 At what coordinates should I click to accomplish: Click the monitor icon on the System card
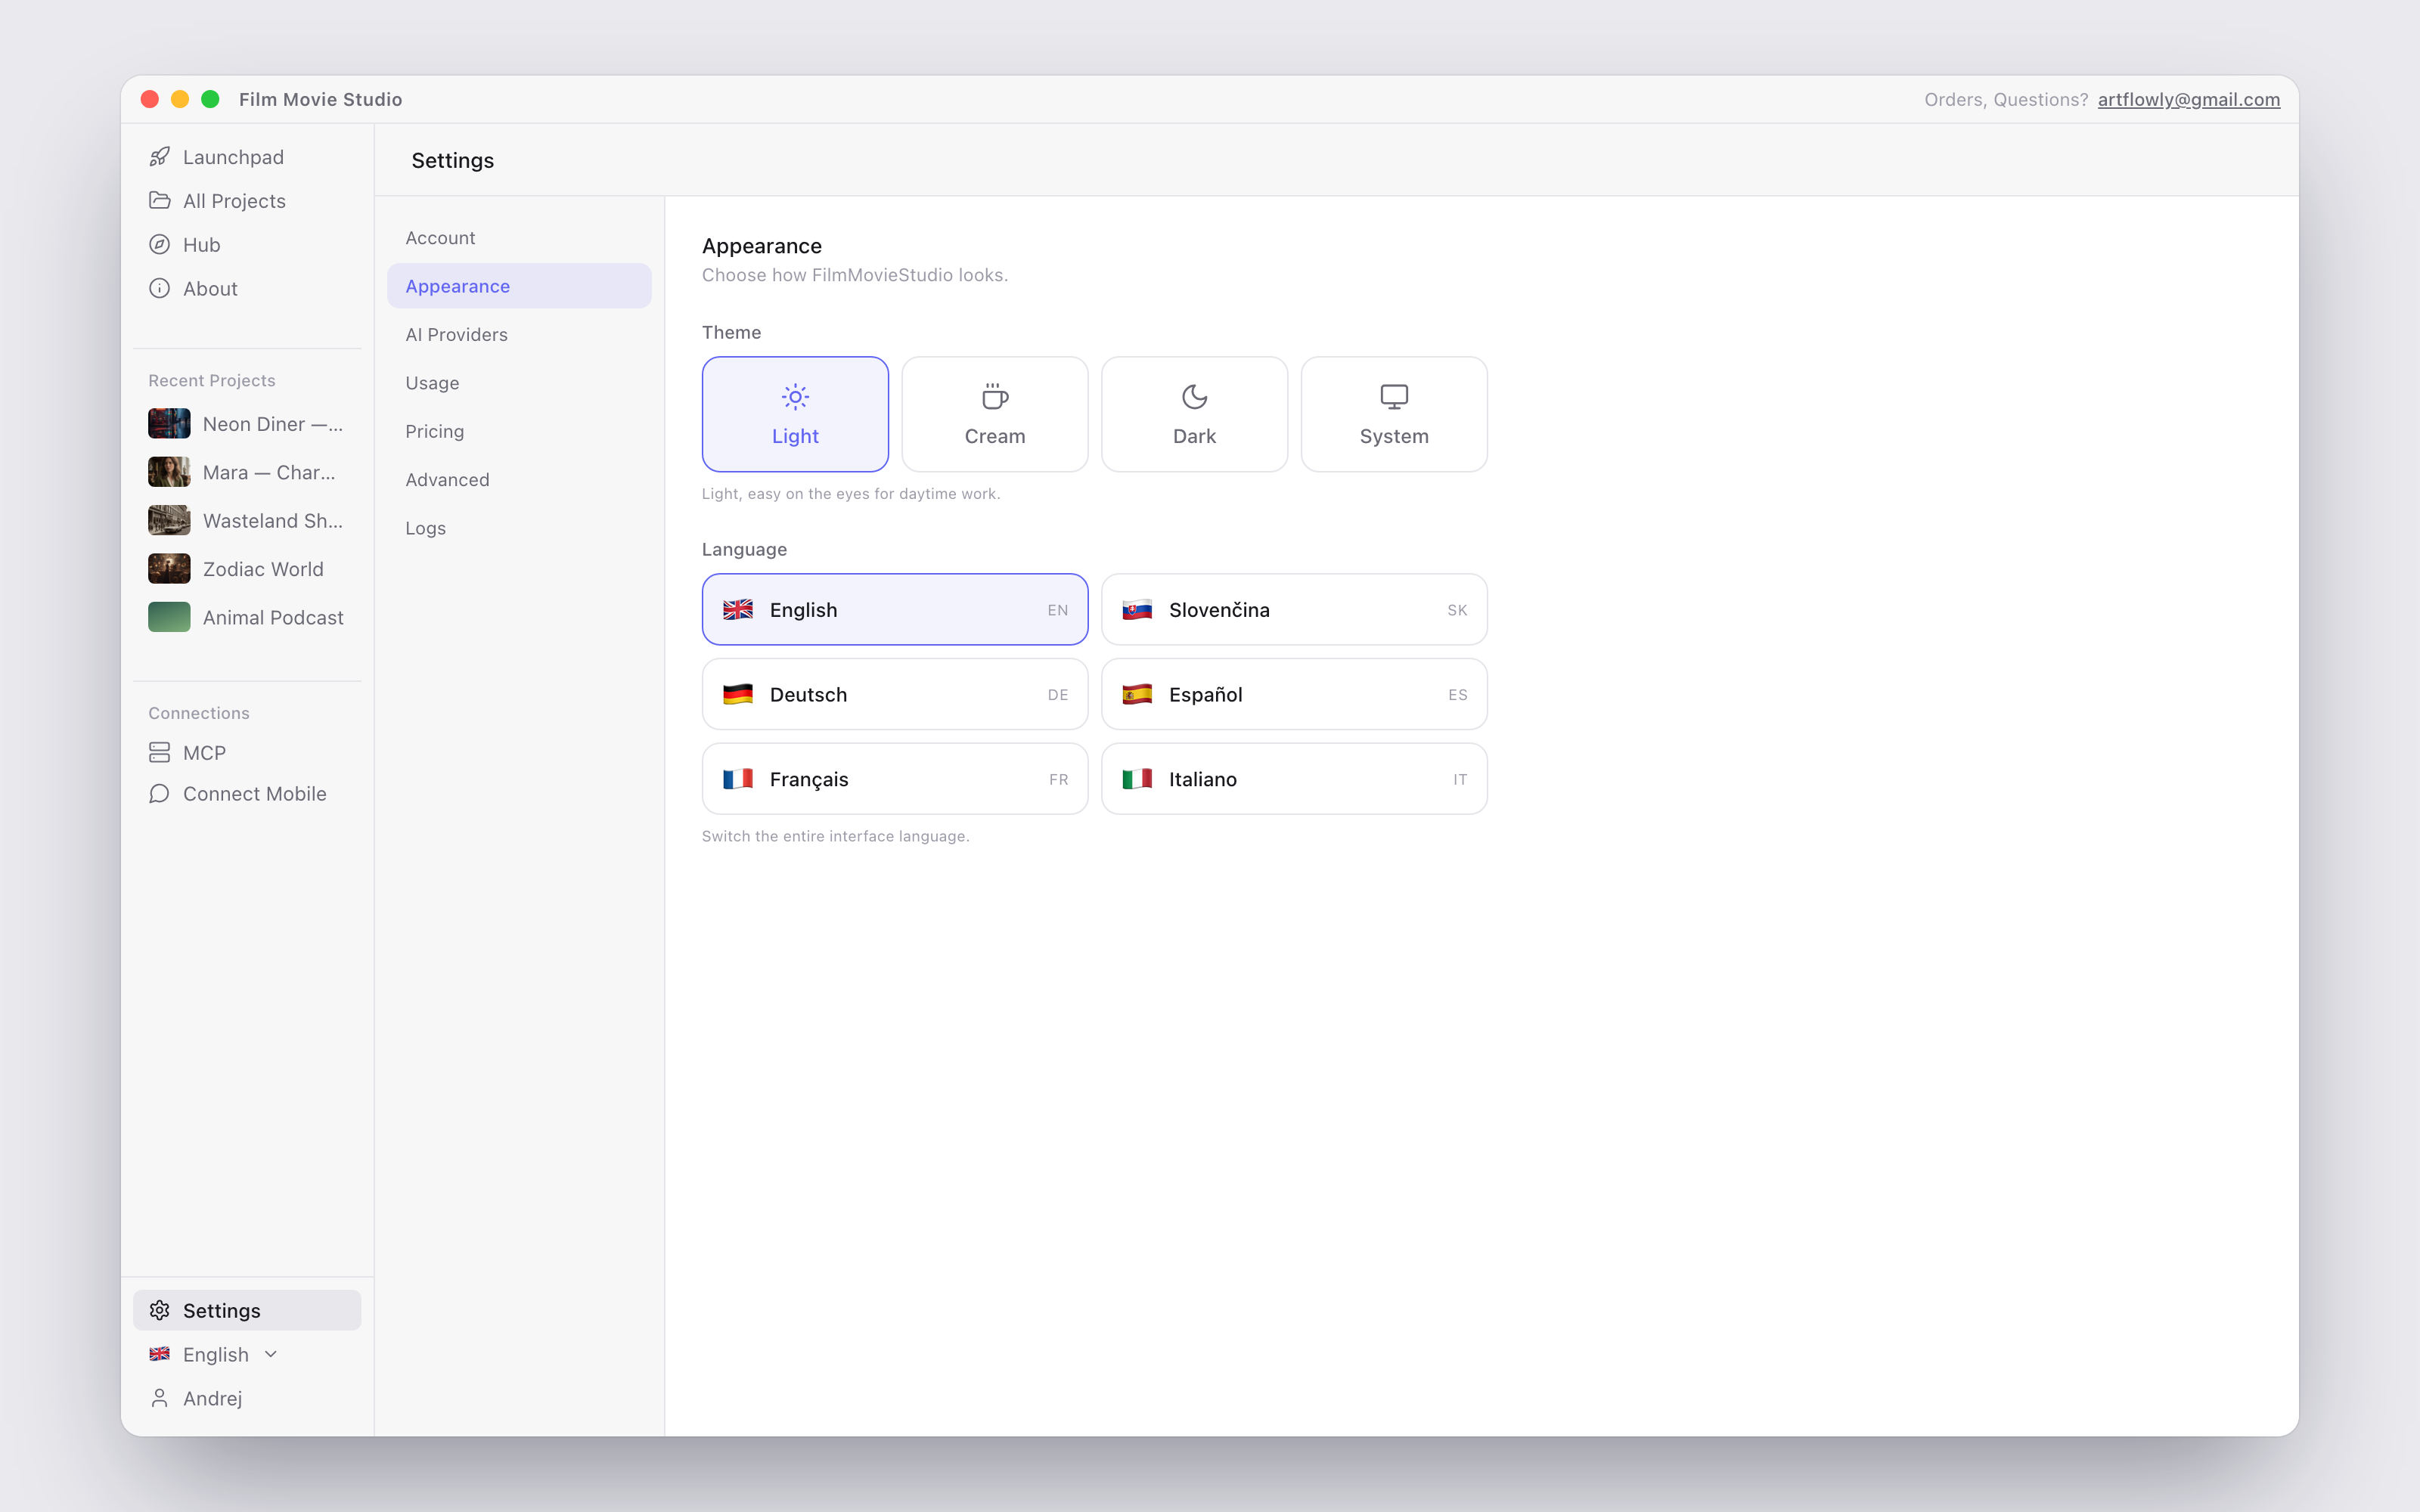[1394, 397]
